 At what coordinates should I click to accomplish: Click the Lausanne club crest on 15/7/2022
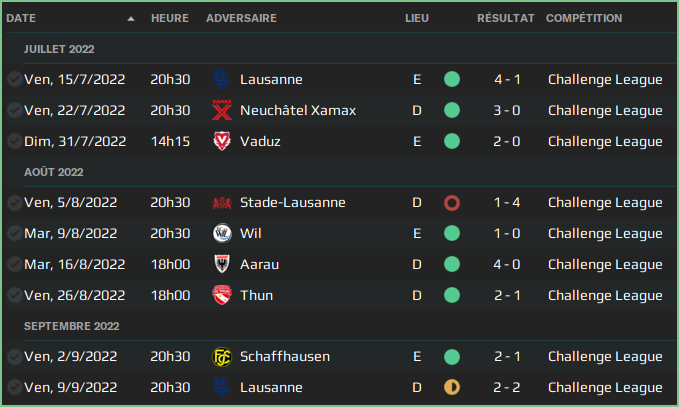coord(222,80)
